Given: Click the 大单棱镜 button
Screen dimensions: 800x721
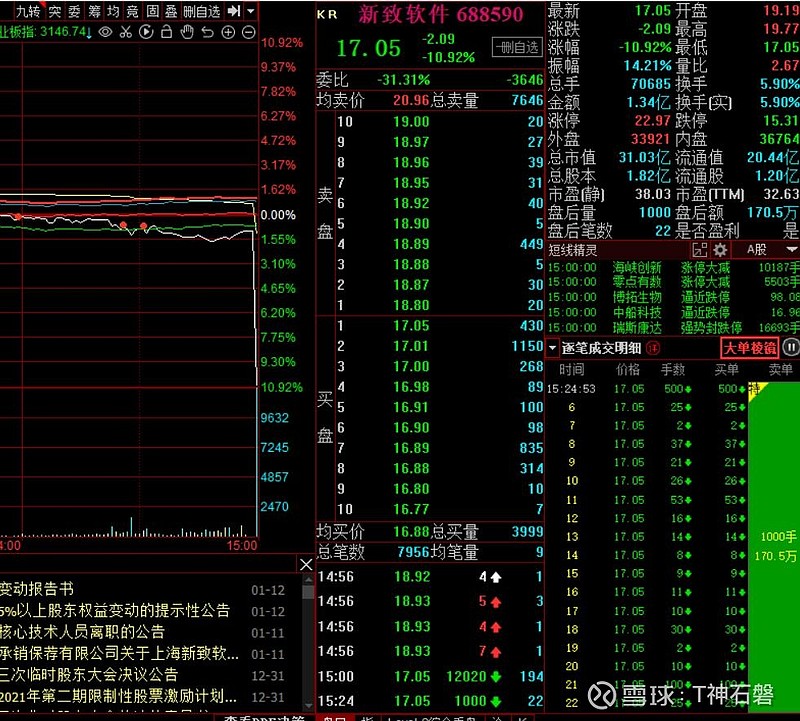Looking at the screenshot, I should 751,346.
